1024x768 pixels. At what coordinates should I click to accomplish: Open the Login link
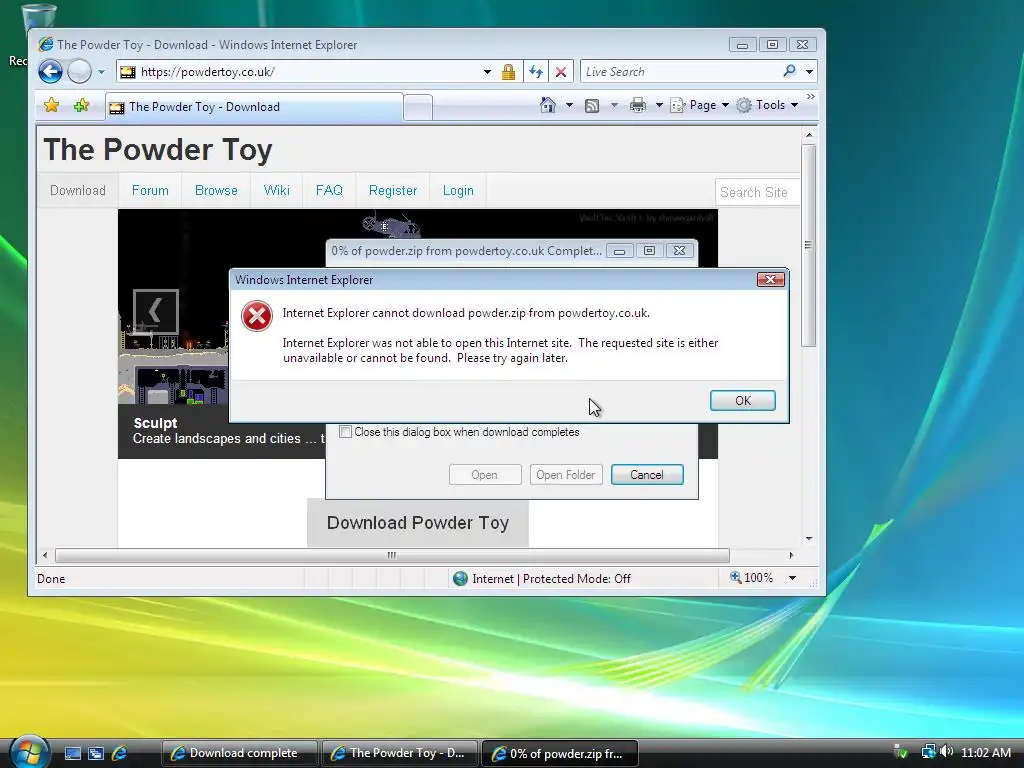(x=458, y=191)
